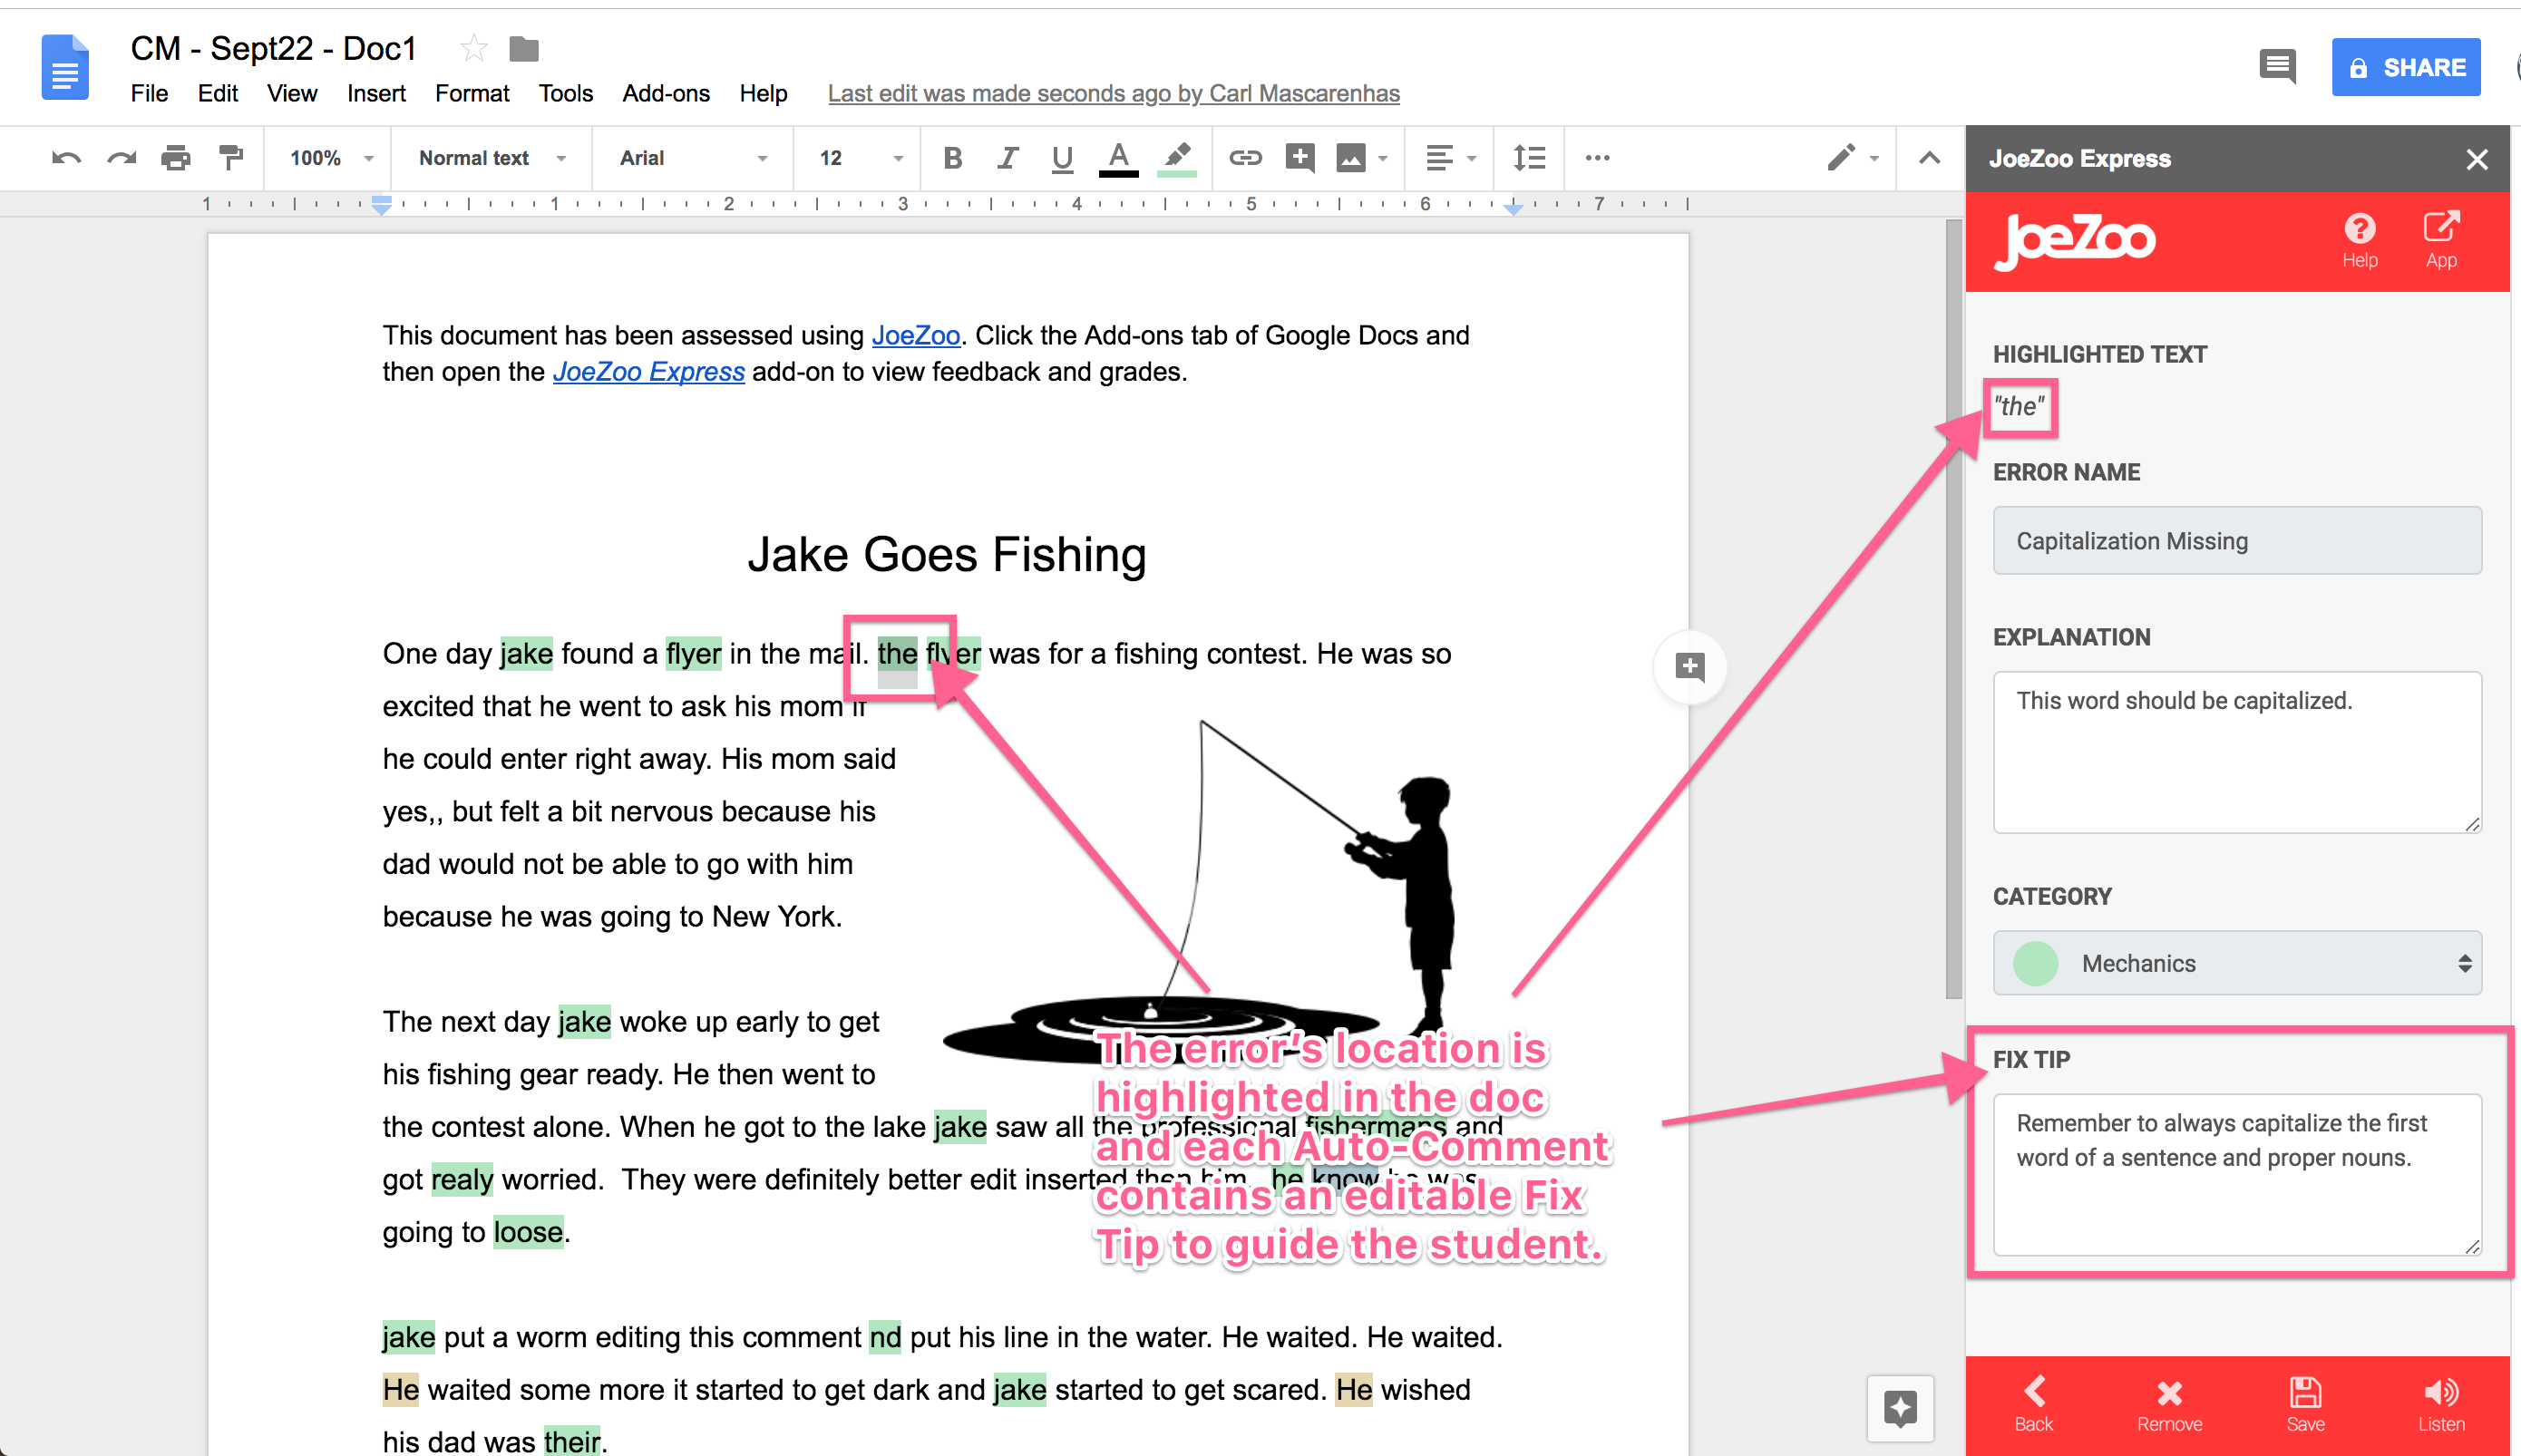Expand the Normal text style dropdown
This screenshot has height=1456, width=2521.
click(x=491, y=158)
